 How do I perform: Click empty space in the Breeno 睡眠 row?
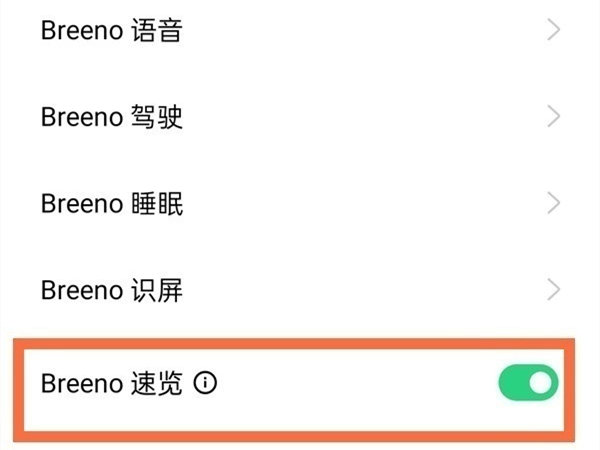350,204
